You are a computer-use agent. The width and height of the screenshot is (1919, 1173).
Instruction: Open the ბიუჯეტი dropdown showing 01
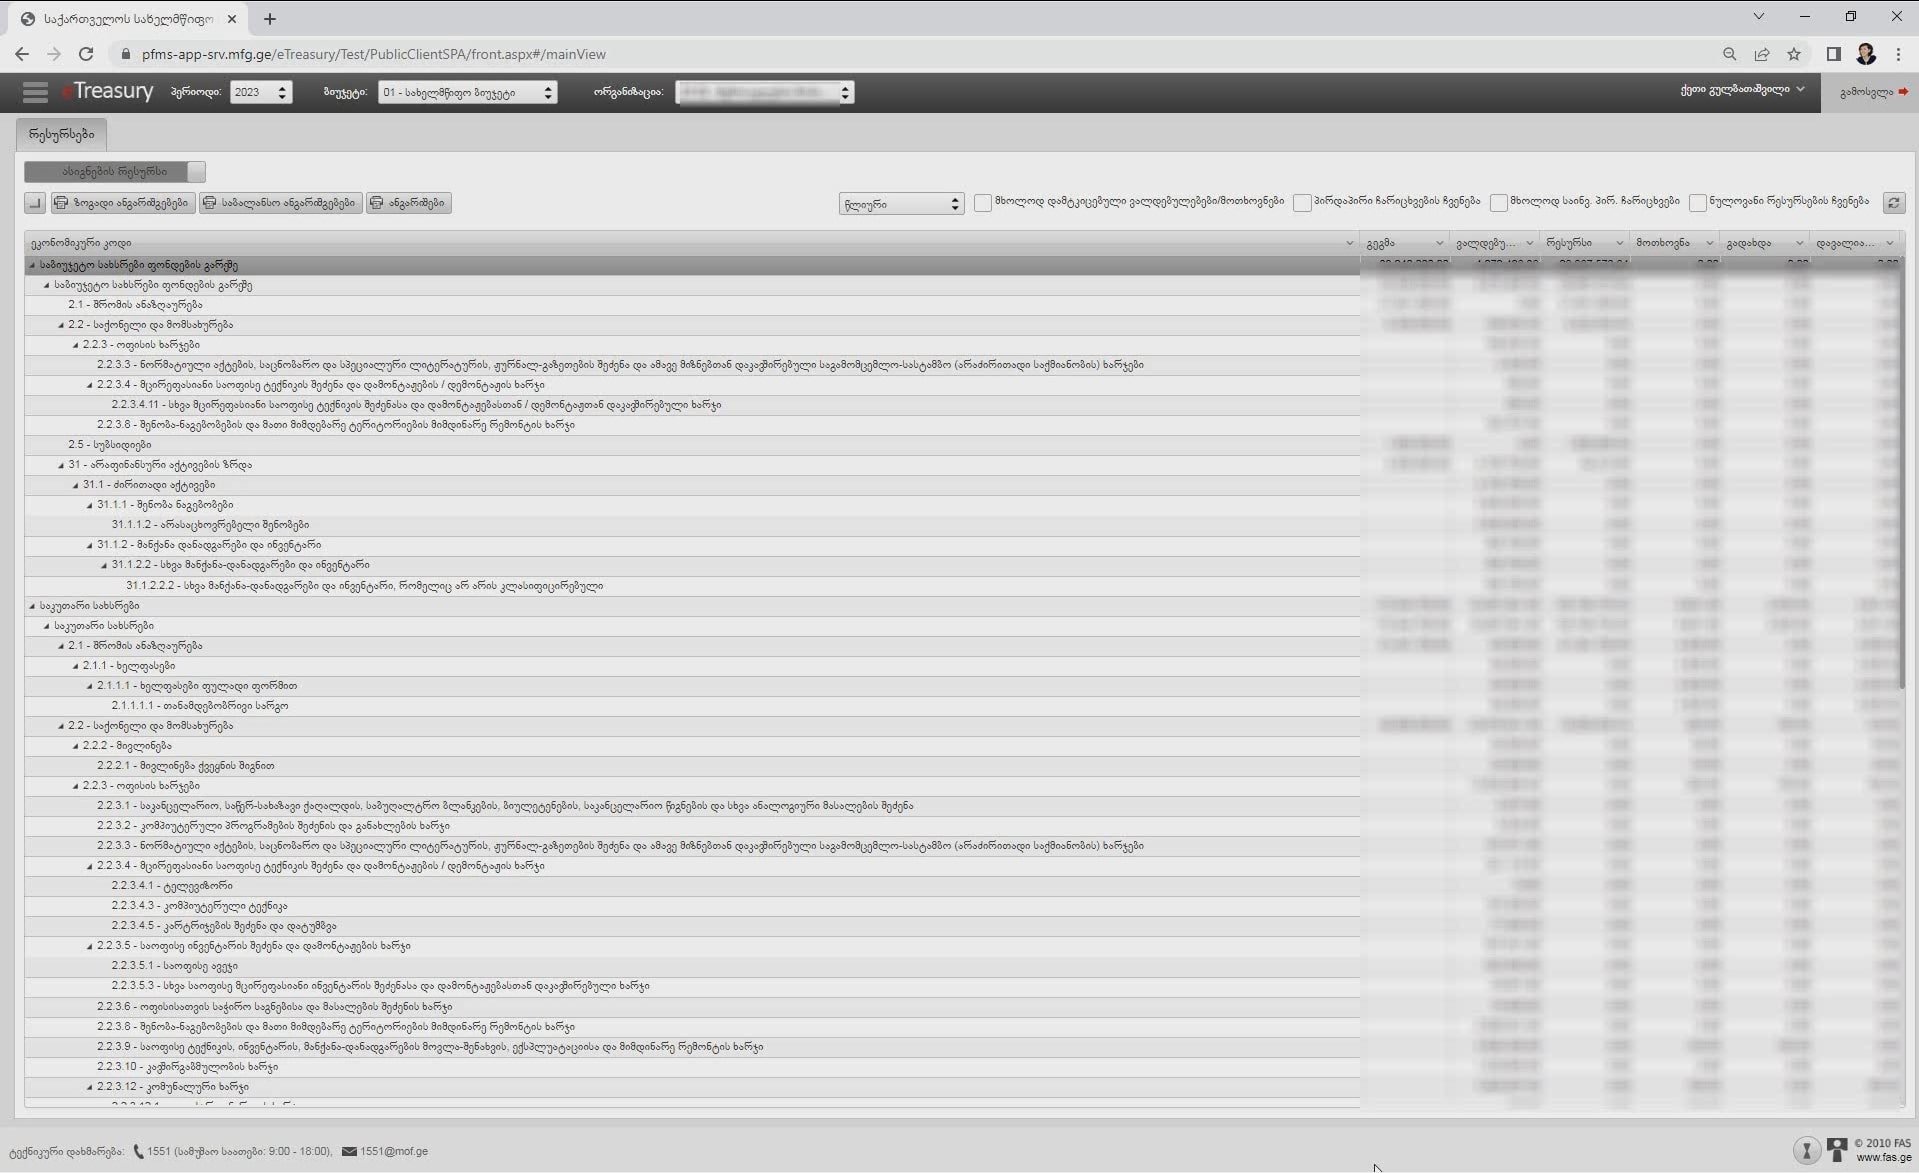(467, 92)
